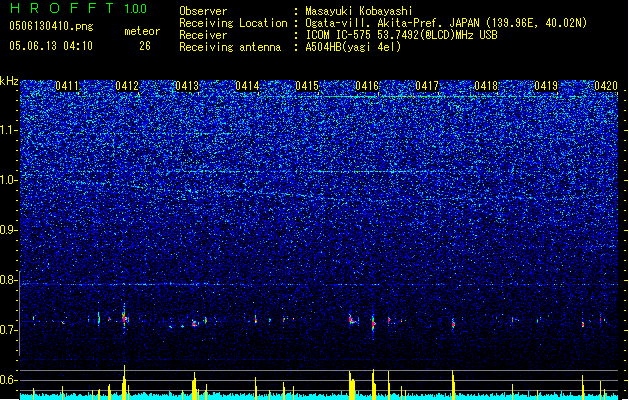Click the 0411 time marker
Viewport: 629px width, 400px height.
tap(67, 86)
